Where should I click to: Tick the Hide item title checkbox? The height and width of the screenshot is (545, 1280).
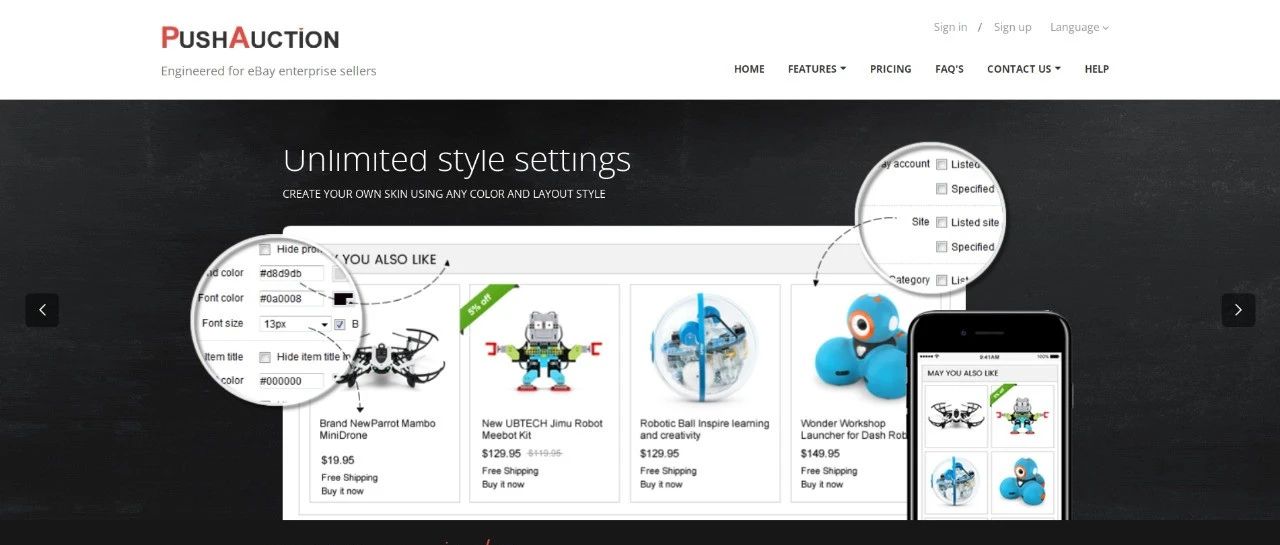point(265,357)
